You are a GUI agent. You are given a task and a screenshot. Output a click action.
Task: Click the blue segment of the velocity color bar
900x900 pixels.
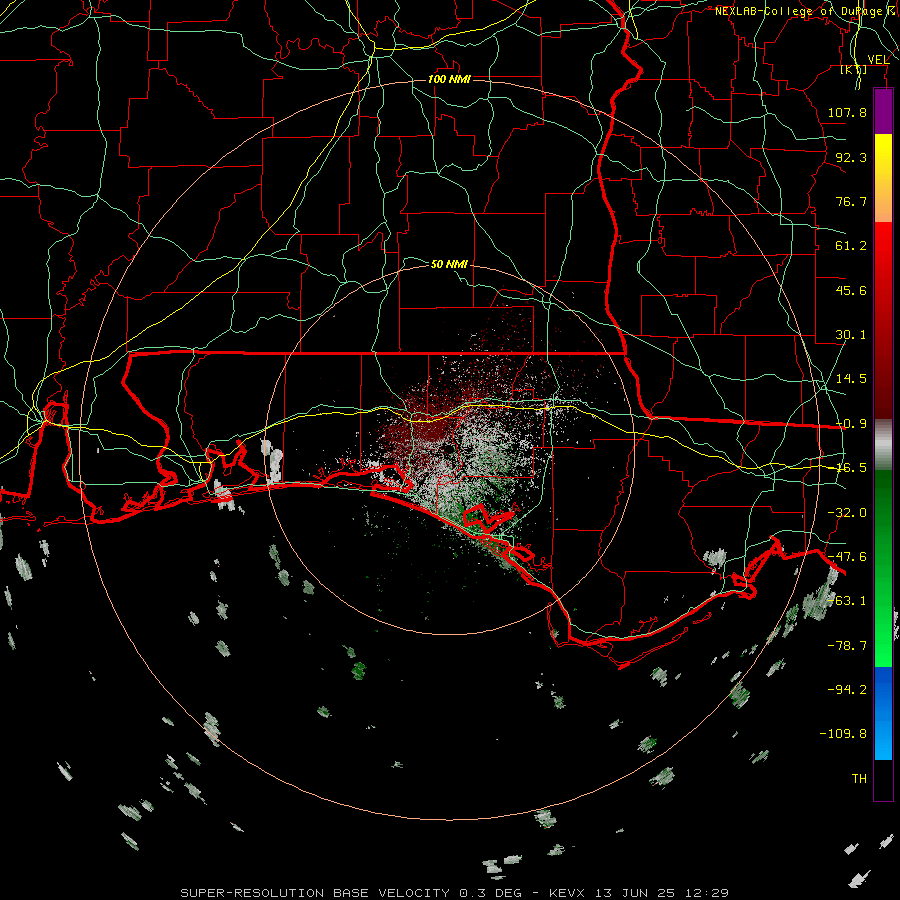[883, 713]
